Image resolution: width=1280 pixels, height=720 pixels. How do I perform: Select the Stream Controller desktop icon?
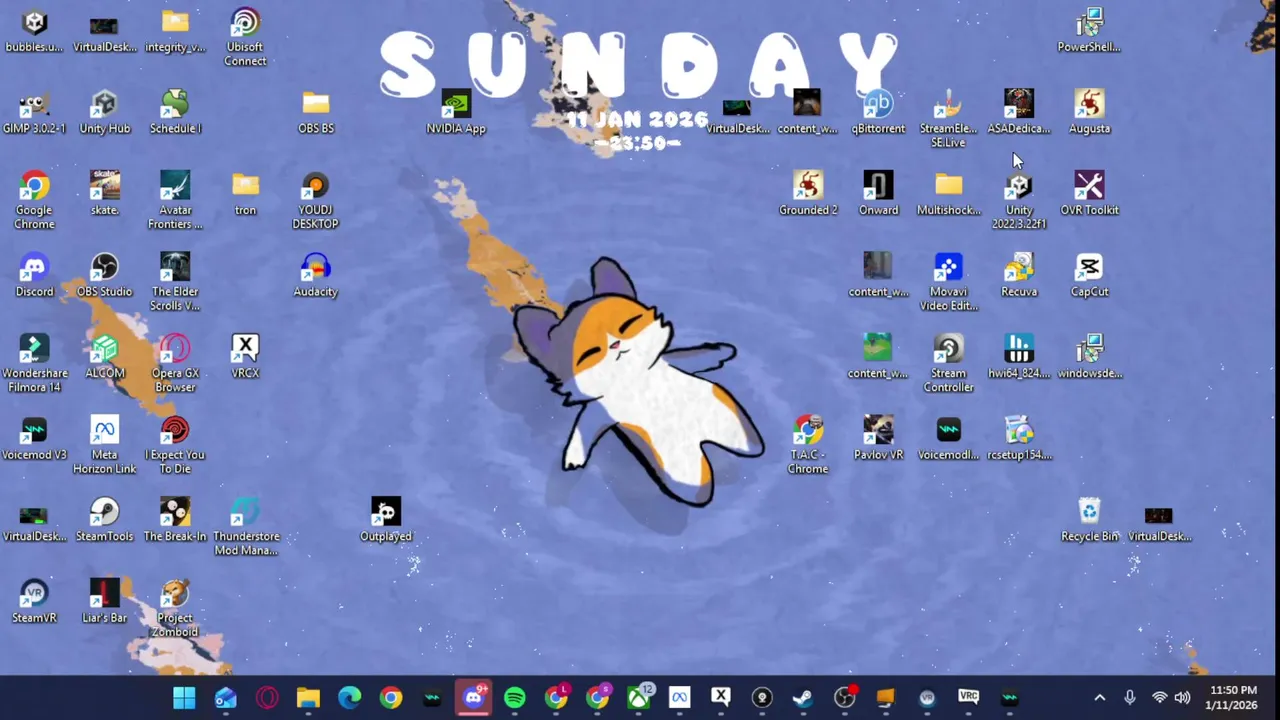click(x=948, y=363)
